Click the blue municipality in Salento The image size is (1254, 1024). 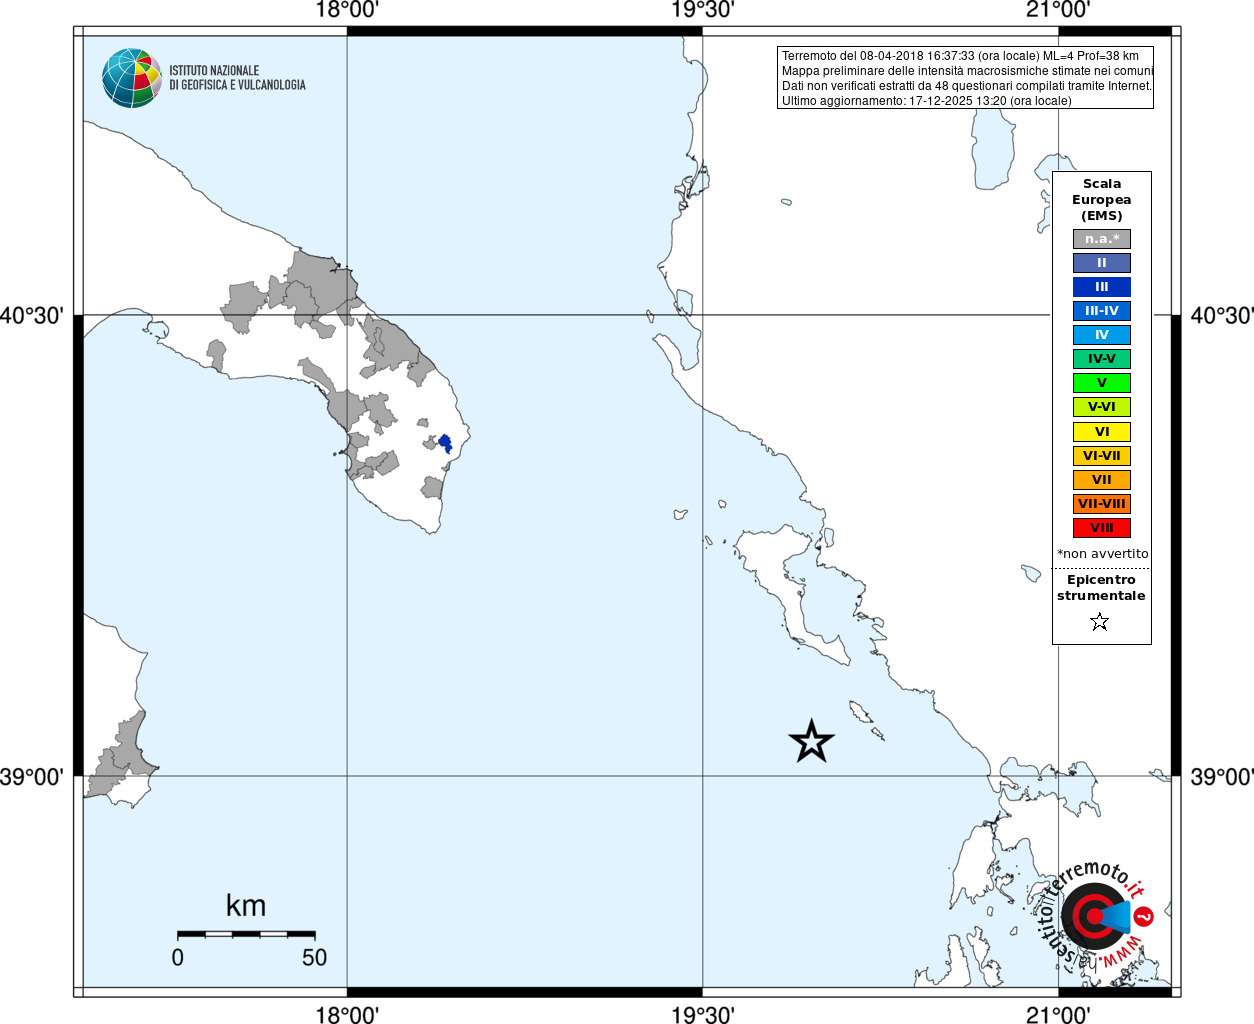click(445, 443)
